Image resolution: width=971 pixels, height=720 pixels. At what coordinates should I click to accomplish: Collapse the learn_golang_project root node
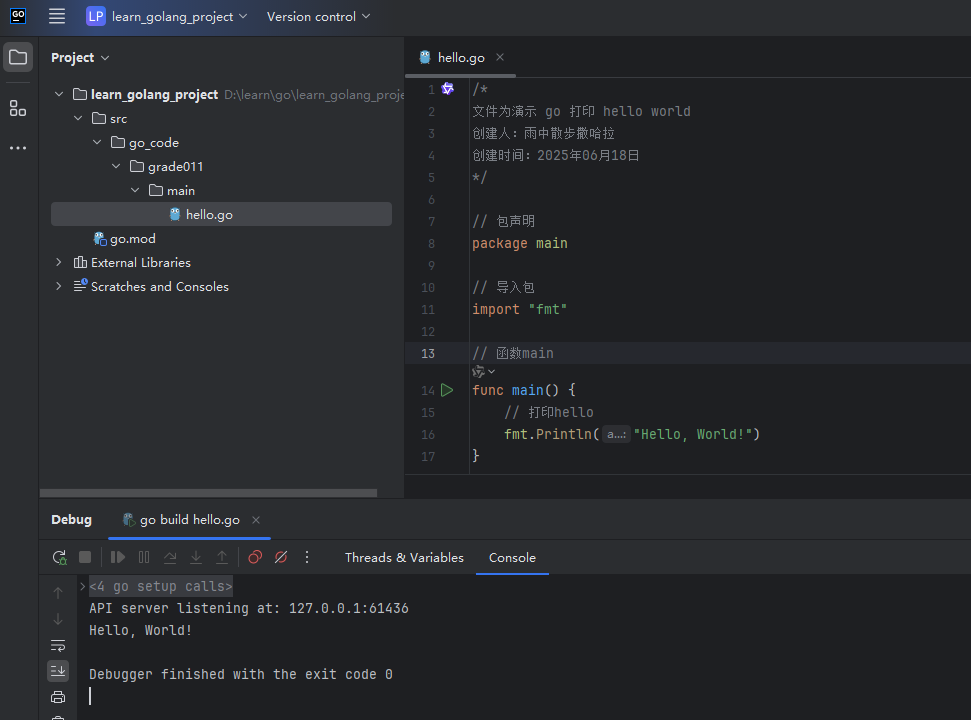[59, 94]
